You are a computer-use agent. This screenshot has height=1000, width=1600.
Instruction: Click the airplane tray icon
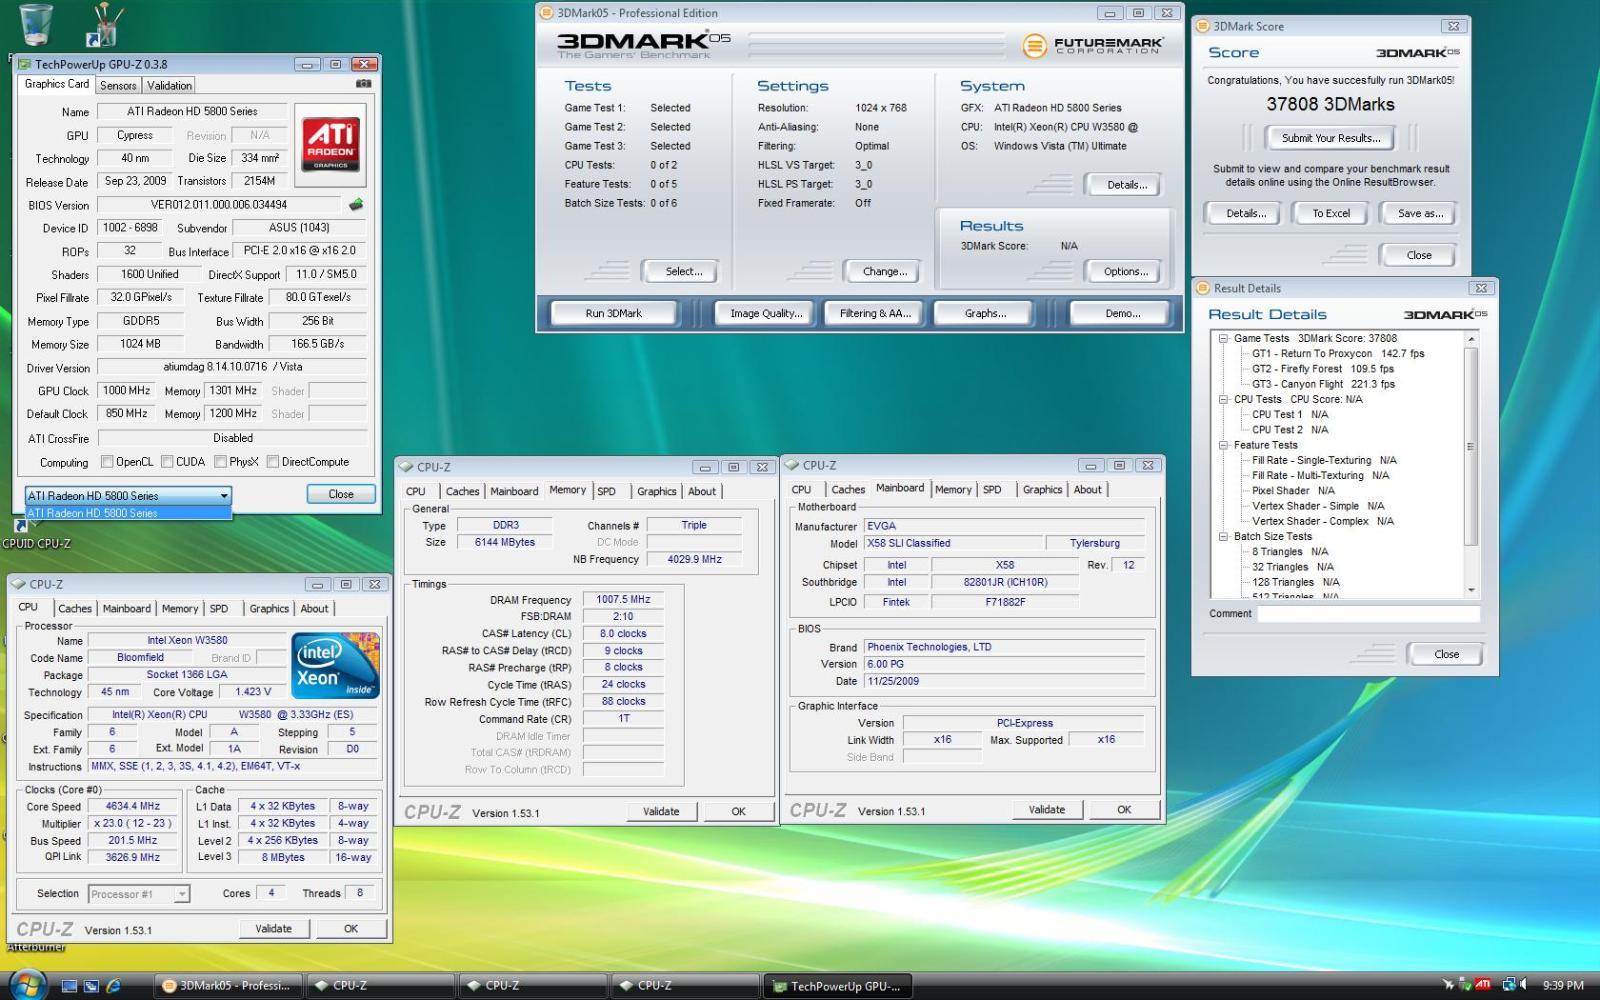(x=1449, y=985)
